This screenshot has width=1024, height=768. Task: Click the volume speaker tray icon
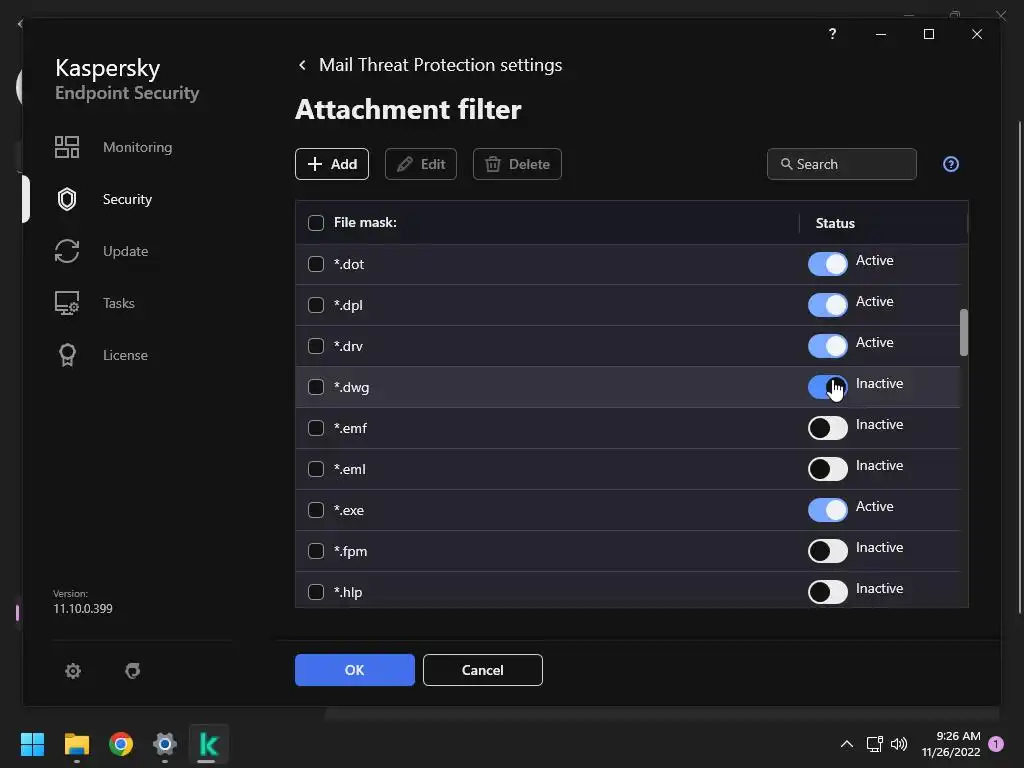[899, 744]
